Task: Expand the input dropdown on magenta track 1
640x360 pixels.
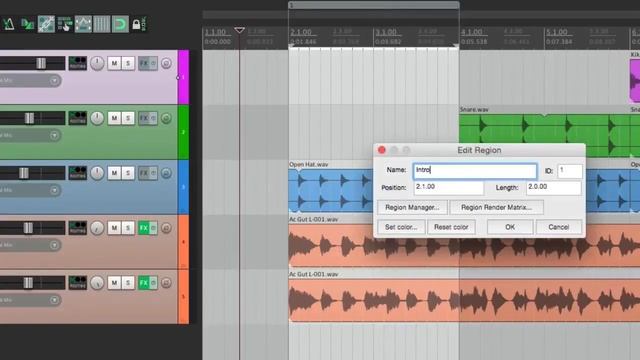Action: point(54,80)
